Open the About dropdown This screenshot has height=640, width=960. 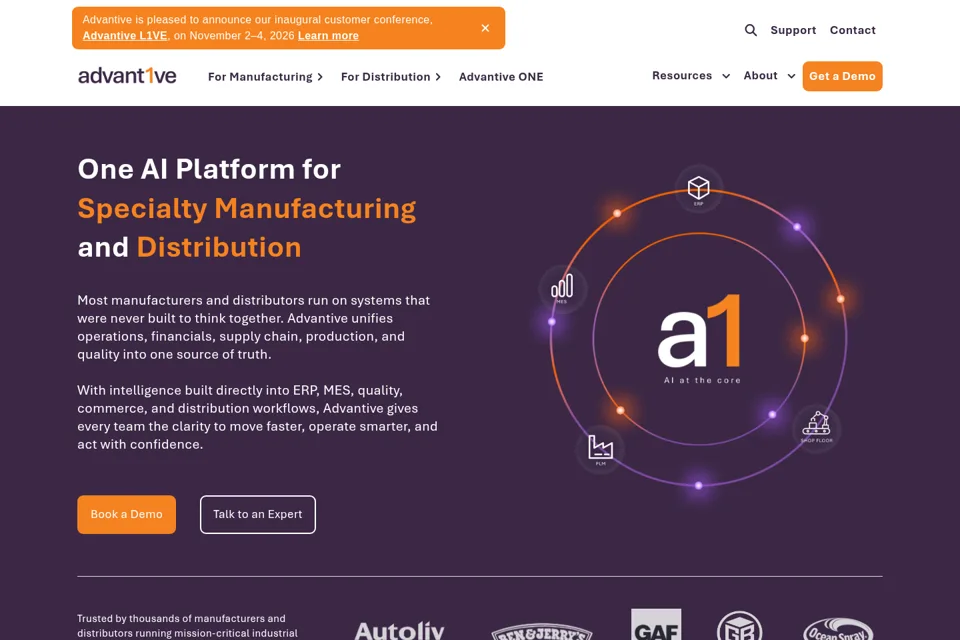(x=769, y=75)
